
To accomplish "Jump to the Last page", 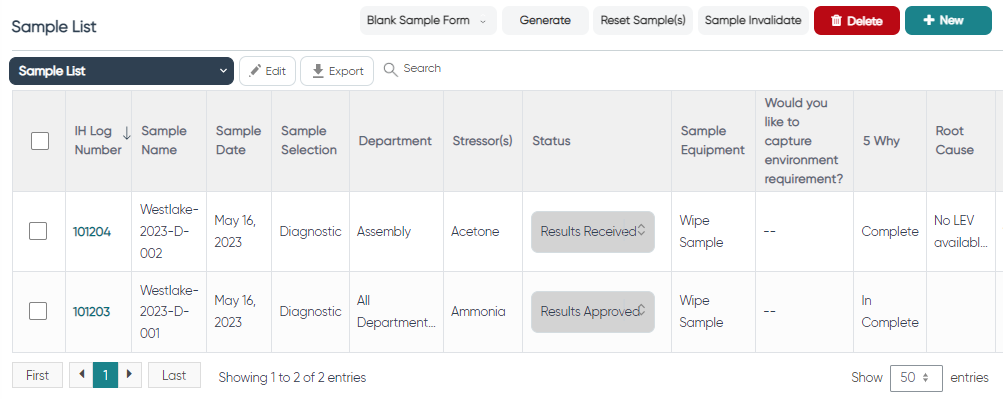I will pyautogui.click(x=174, y=375).
